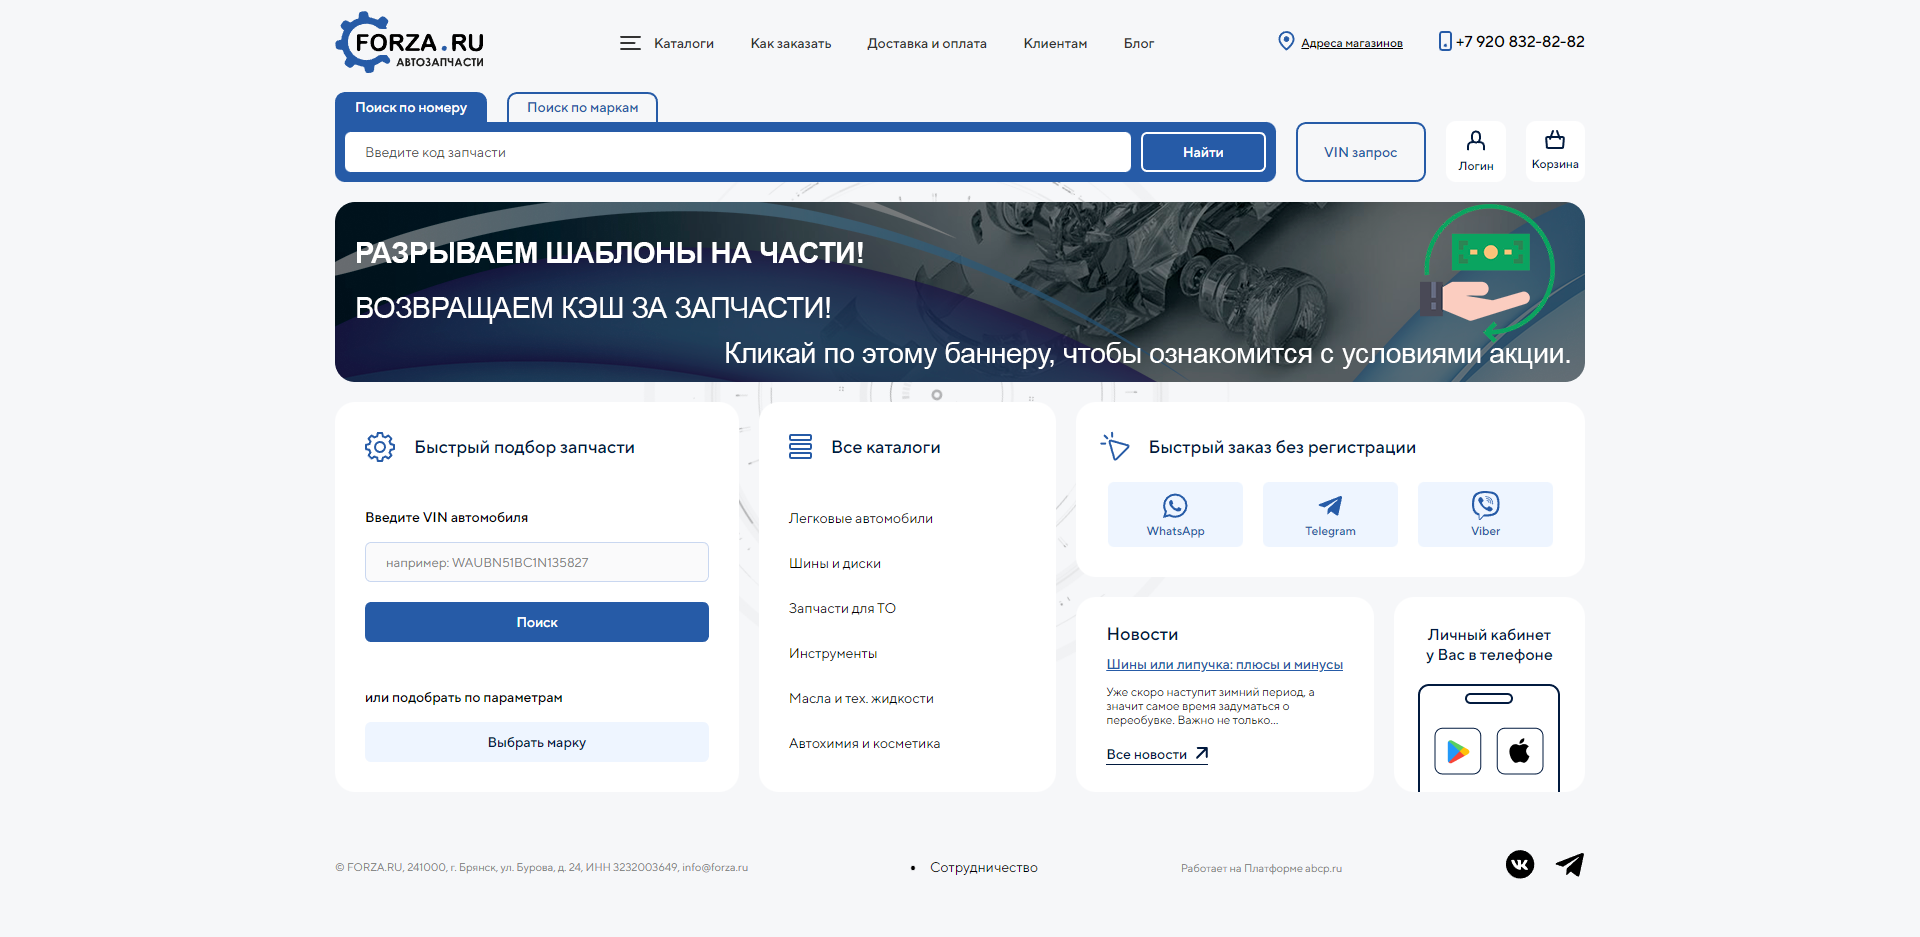Select the Поиск по номеру tab
The image size is (1920, 937).
[x=411, y=107]
